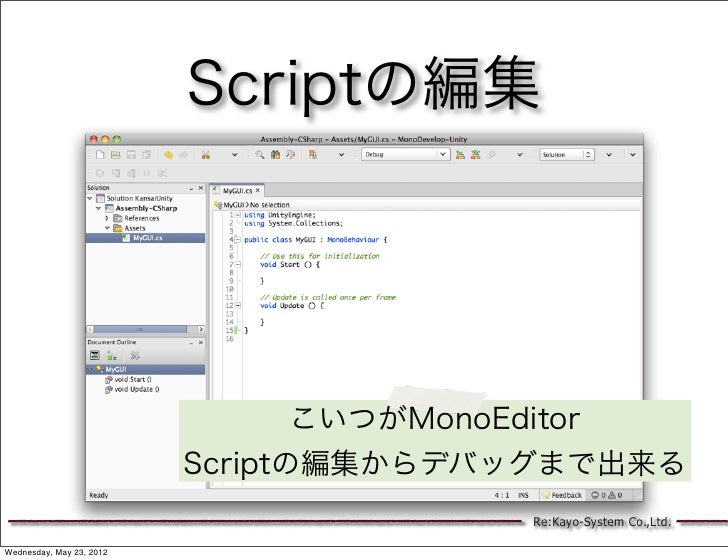
Task: Click the Ready status text
Action: 98,495
